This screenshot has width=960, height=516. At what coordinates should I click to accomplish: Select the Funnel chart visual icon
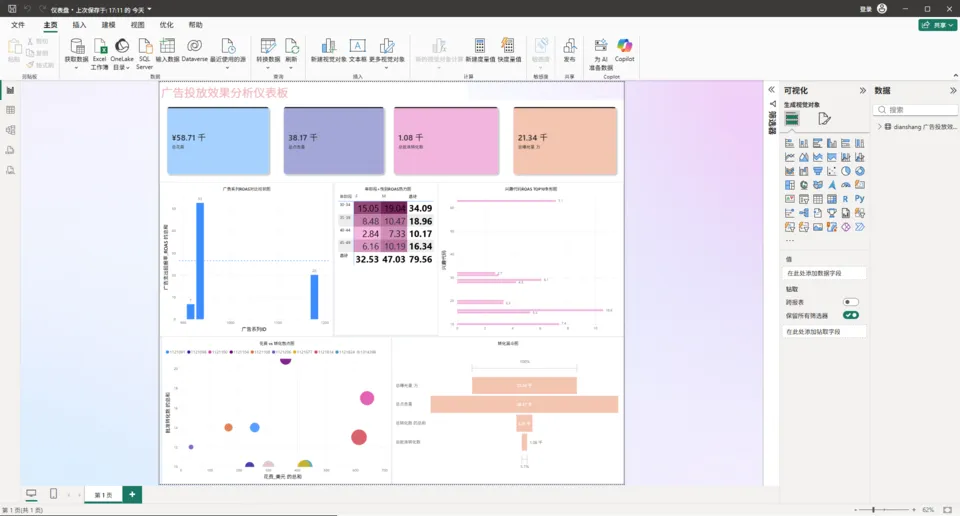[817, 171]
